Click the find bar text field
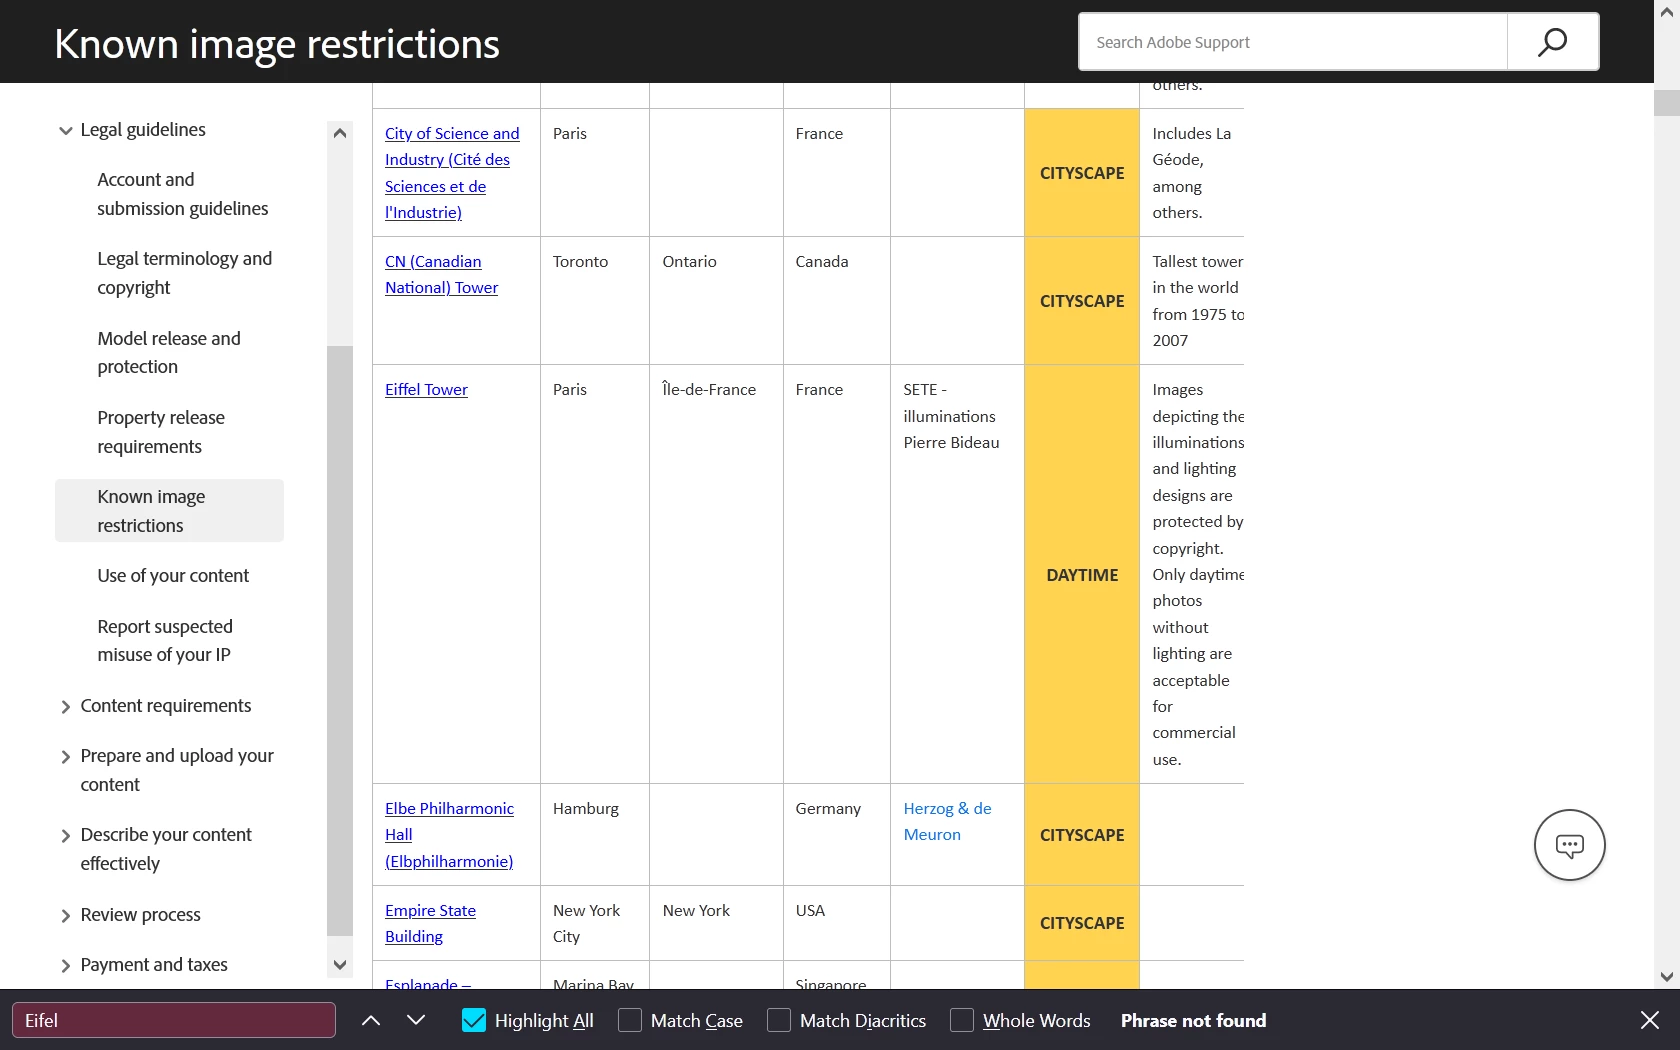Image resolution: width=1680 pixels, height=1050 pixels. click(174, 1020)
